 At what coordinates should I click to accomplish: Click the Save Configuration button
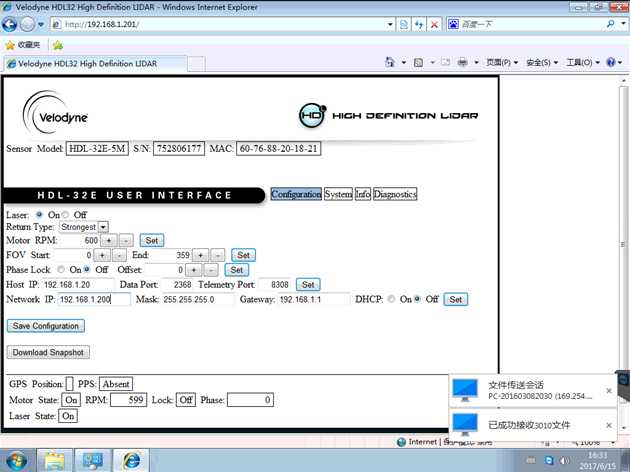coord(46,326)
